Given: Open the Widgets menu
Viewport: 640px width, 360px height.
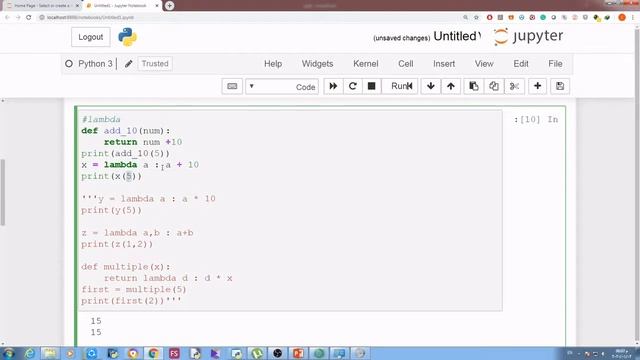Looking at the screenshot, I should pyautogui.click(x=317, y=64).
